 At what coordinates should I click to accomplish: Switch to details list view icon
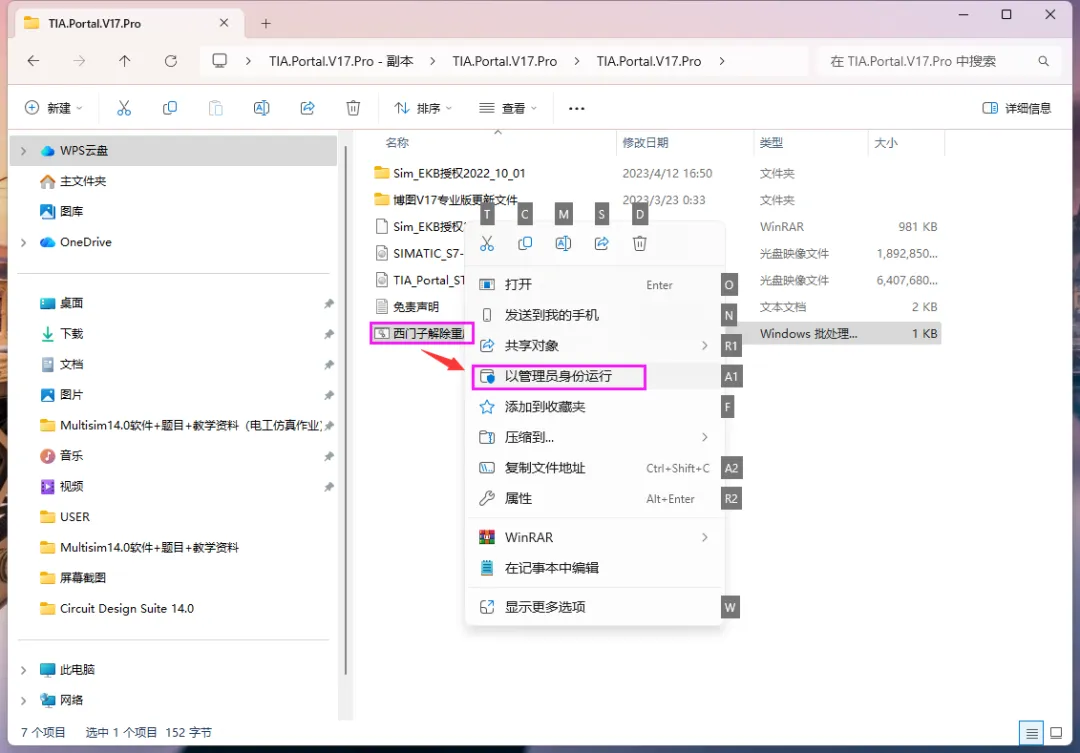(x=1031, y=733)
